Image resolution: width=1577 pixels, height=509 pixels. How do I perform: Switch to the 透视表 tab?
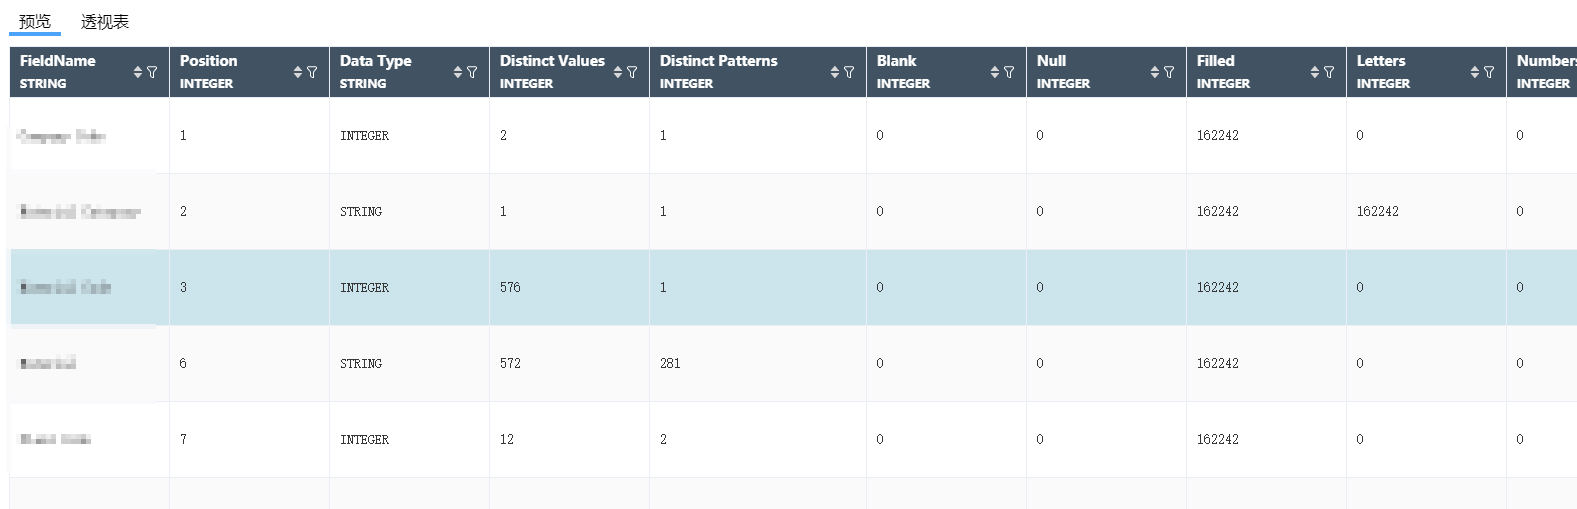pos(105,21)
